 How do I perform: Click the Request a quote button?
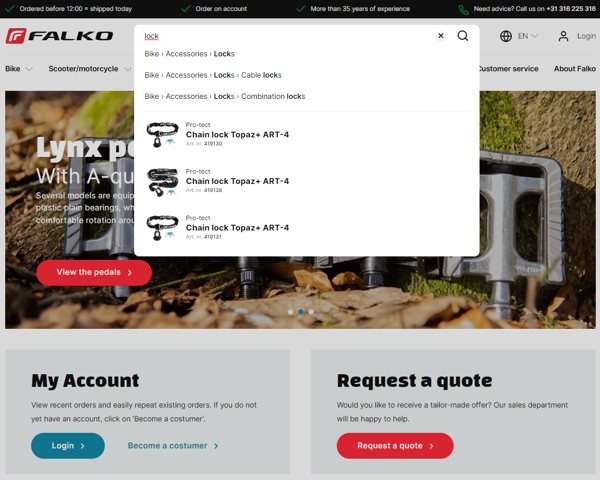pos(394,446)
